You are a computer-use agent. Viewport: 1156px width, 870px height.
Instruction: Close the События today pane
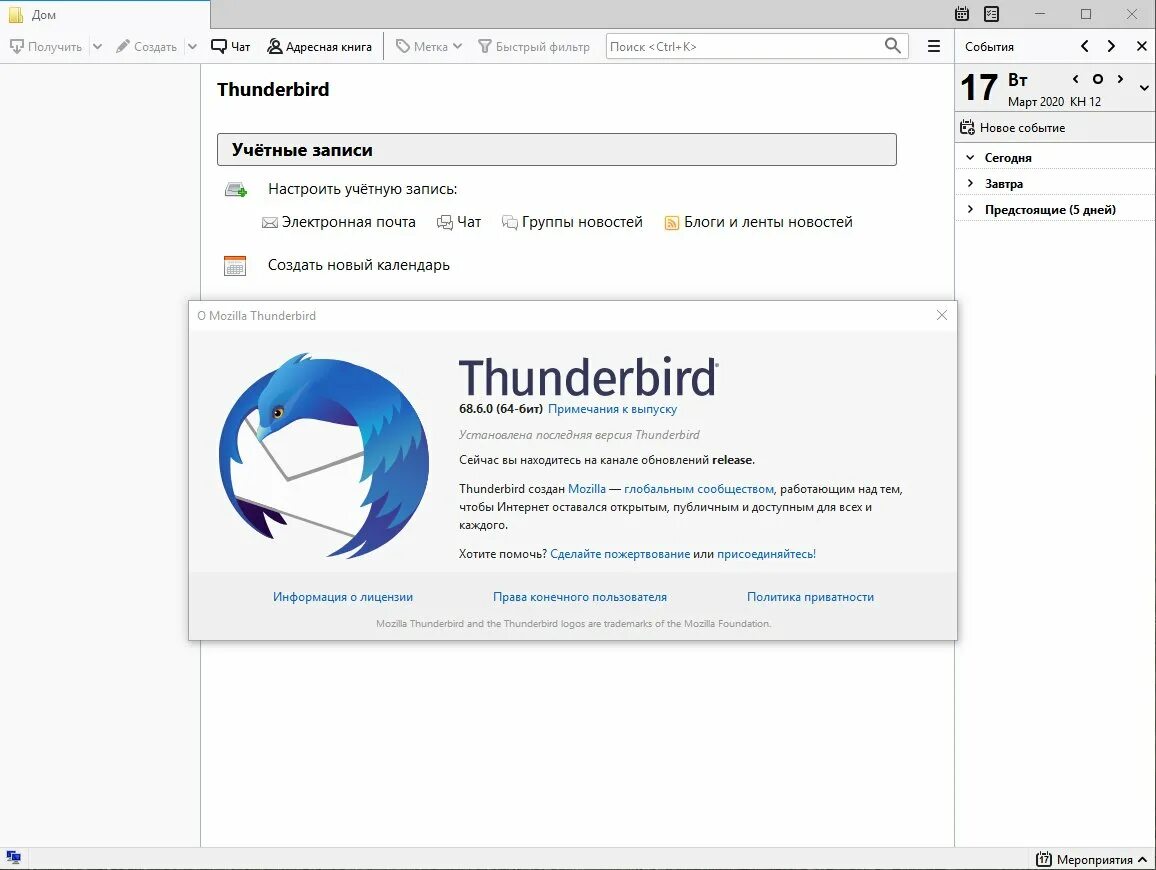pos(1141,46)
